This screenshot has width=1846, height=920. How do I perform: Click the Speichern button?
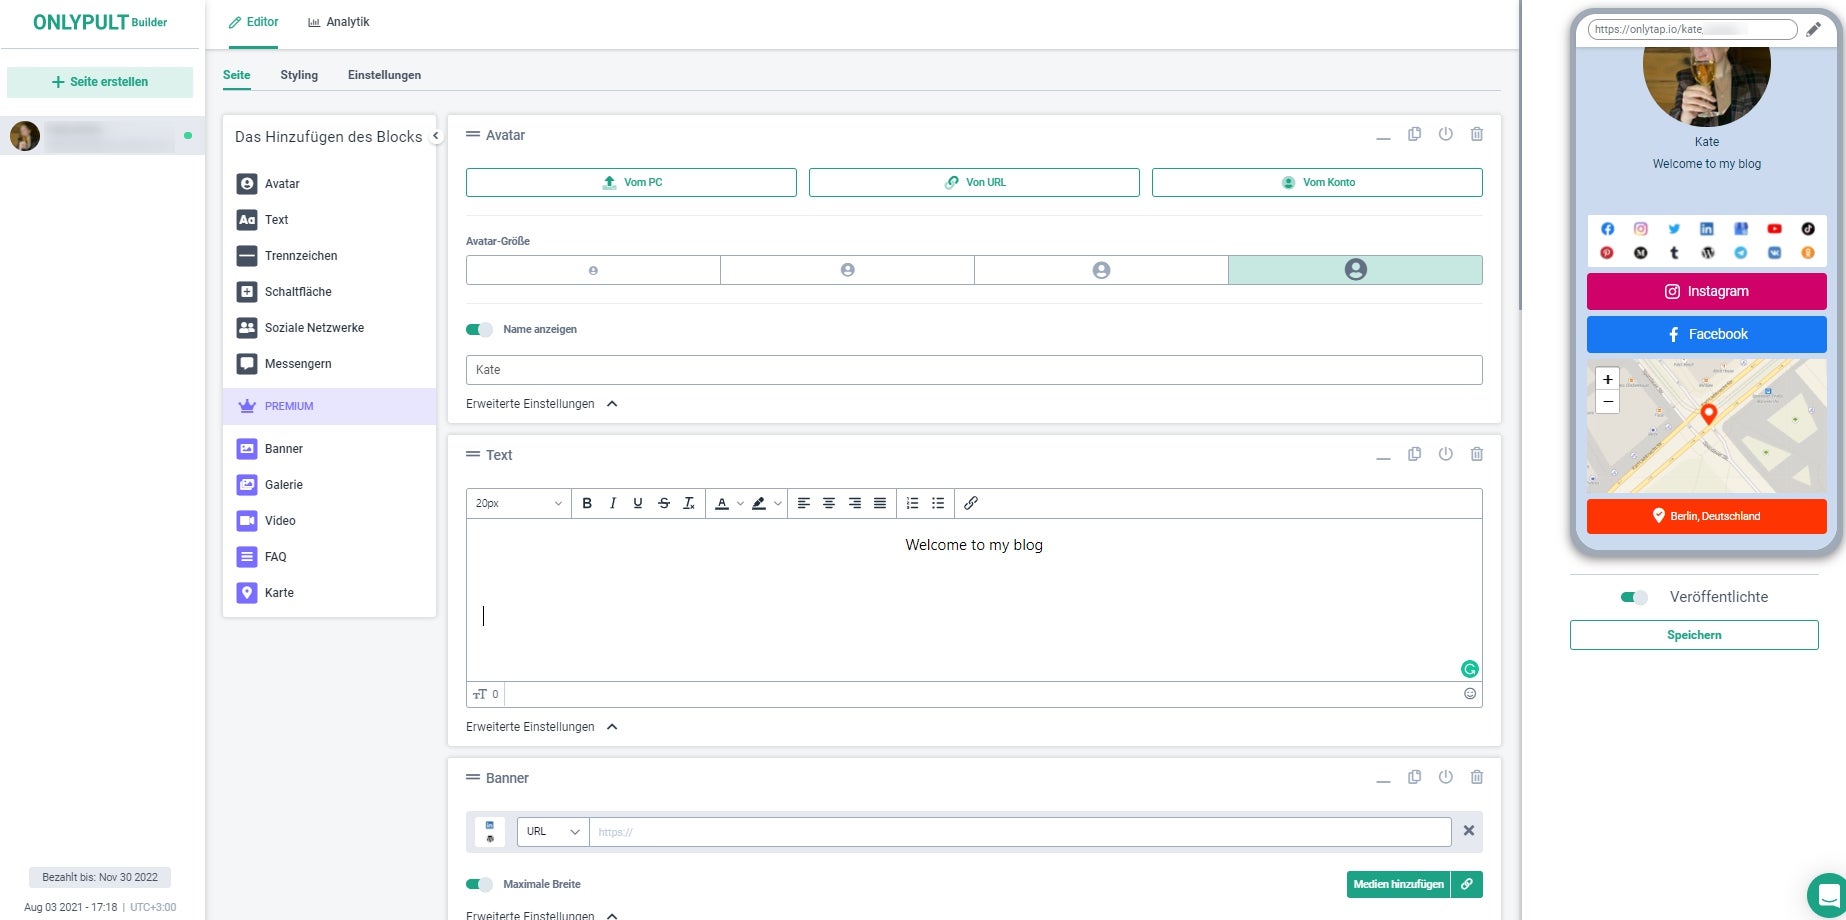click(x=1694, y=635)
